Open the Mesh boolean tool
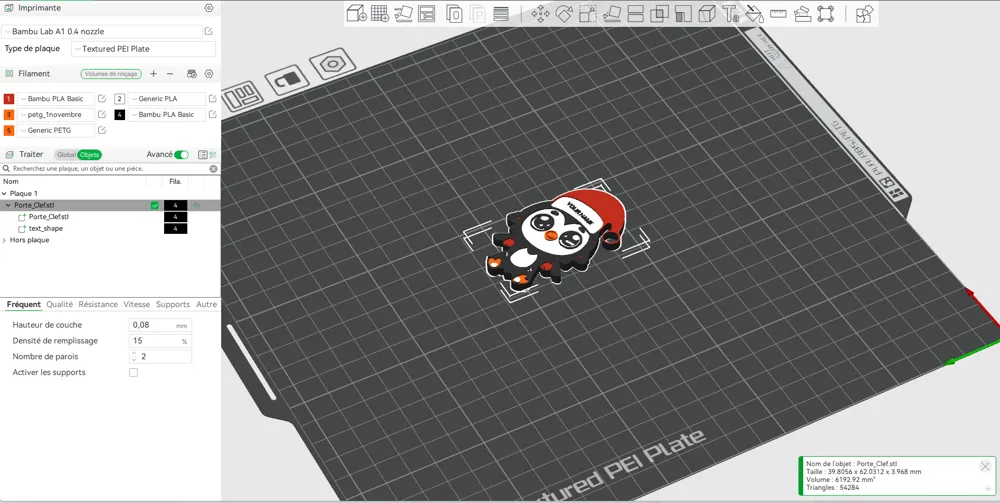 (x=659, y=13)
